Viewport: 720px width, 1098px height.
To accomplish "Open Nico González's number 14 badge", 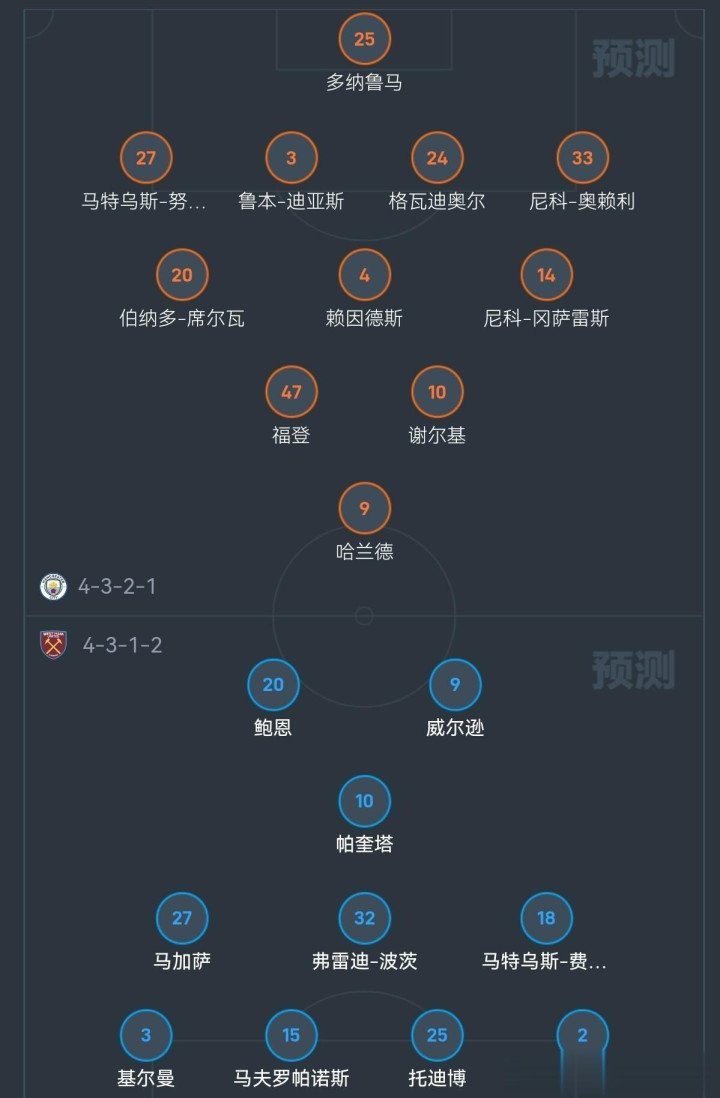I will point(546,275).
